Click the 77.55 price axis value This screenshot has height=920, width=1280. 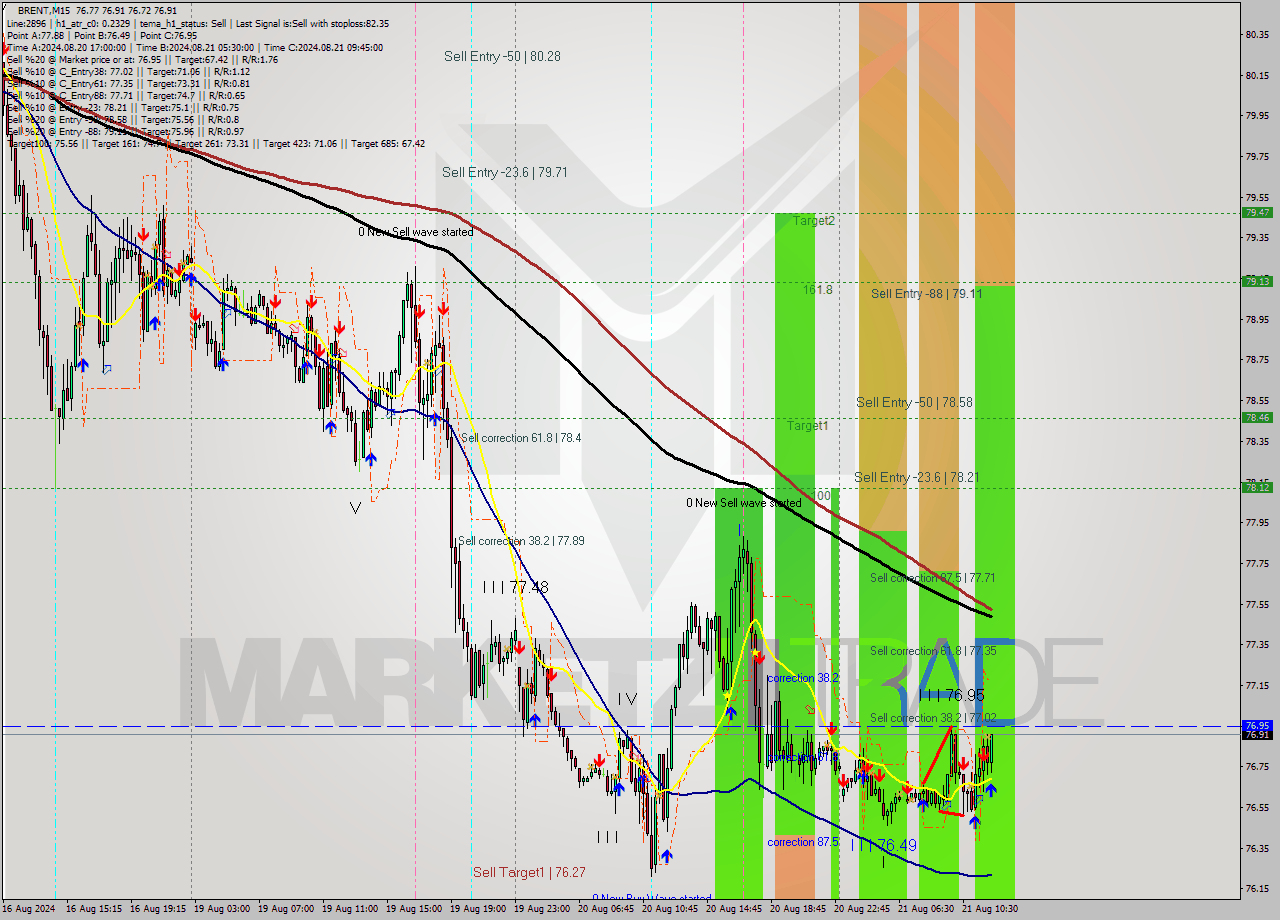[x=1257, y=604]
